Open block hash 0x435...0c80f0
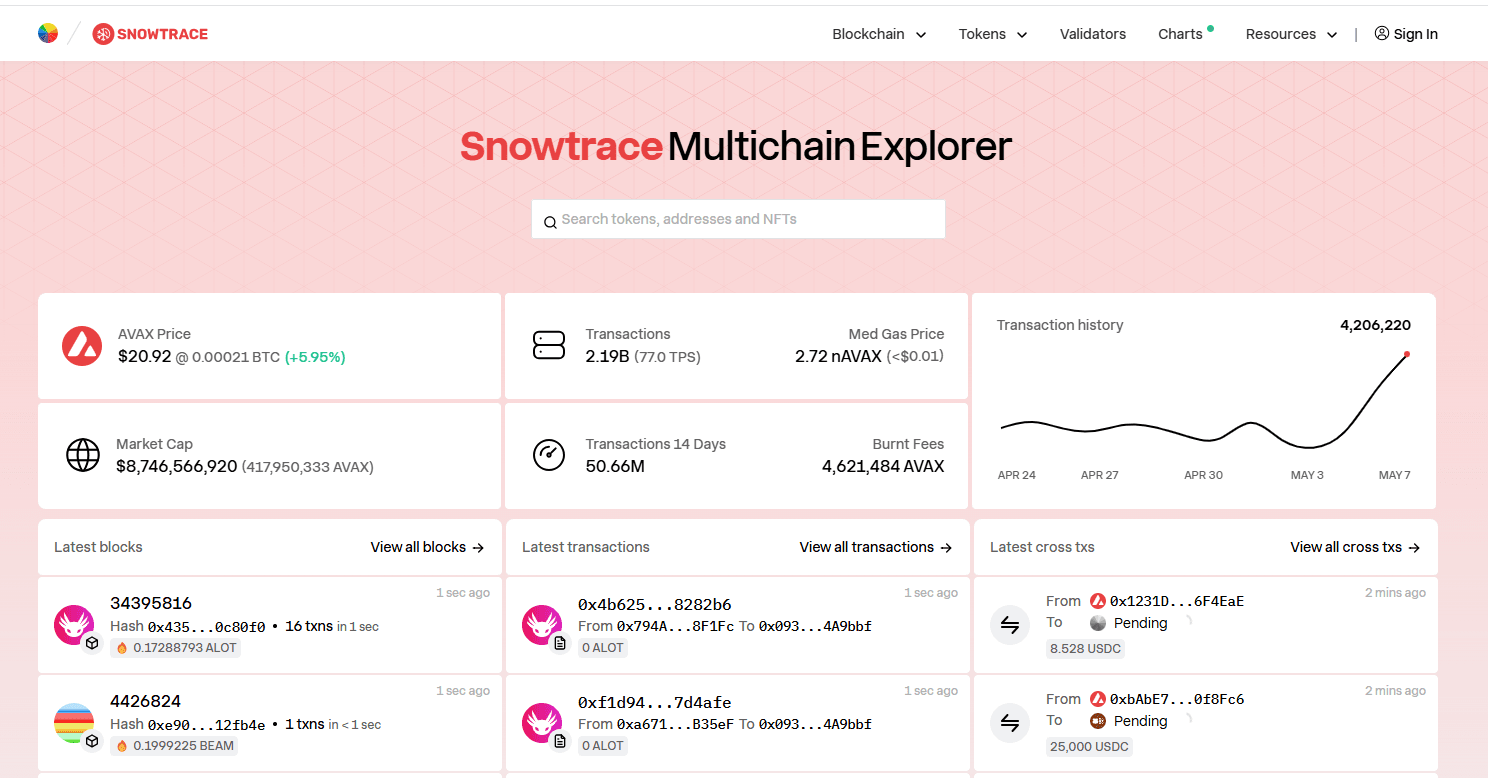Screen dimensions: 1488x778 [207, 627]
